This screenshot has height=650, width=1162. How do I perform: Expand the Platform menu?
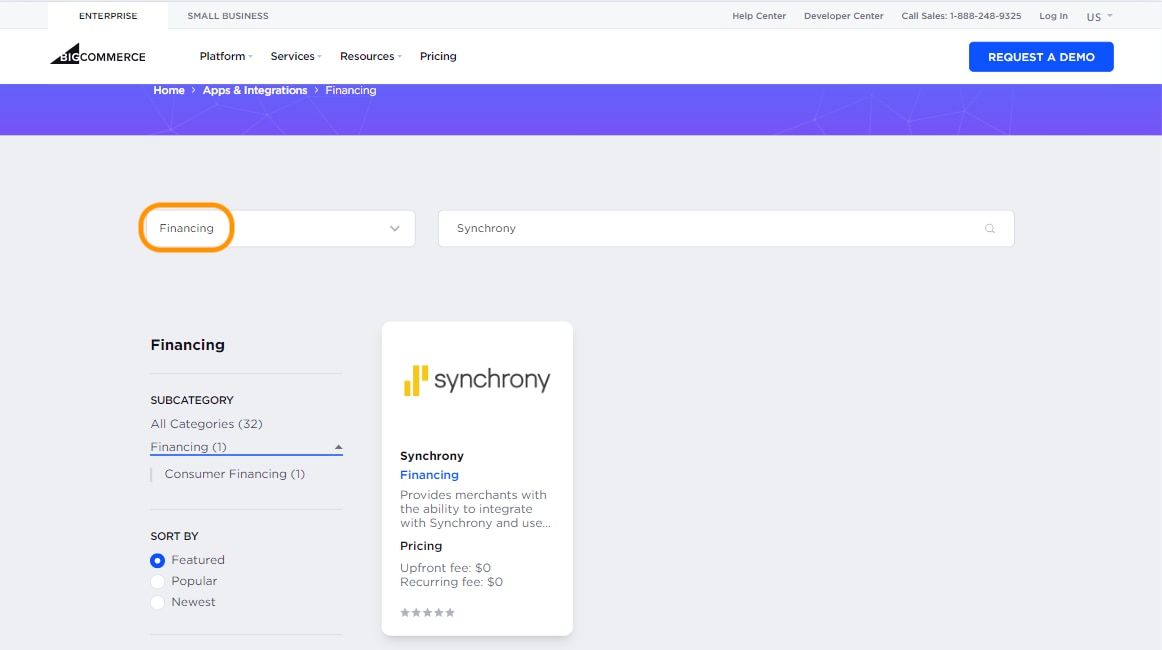pos(226,56)
